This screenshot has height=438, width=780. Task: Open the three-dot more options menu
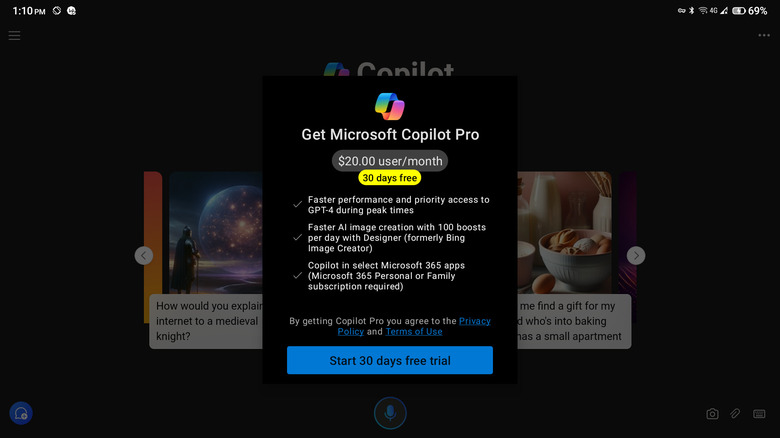tap(764, 35)
